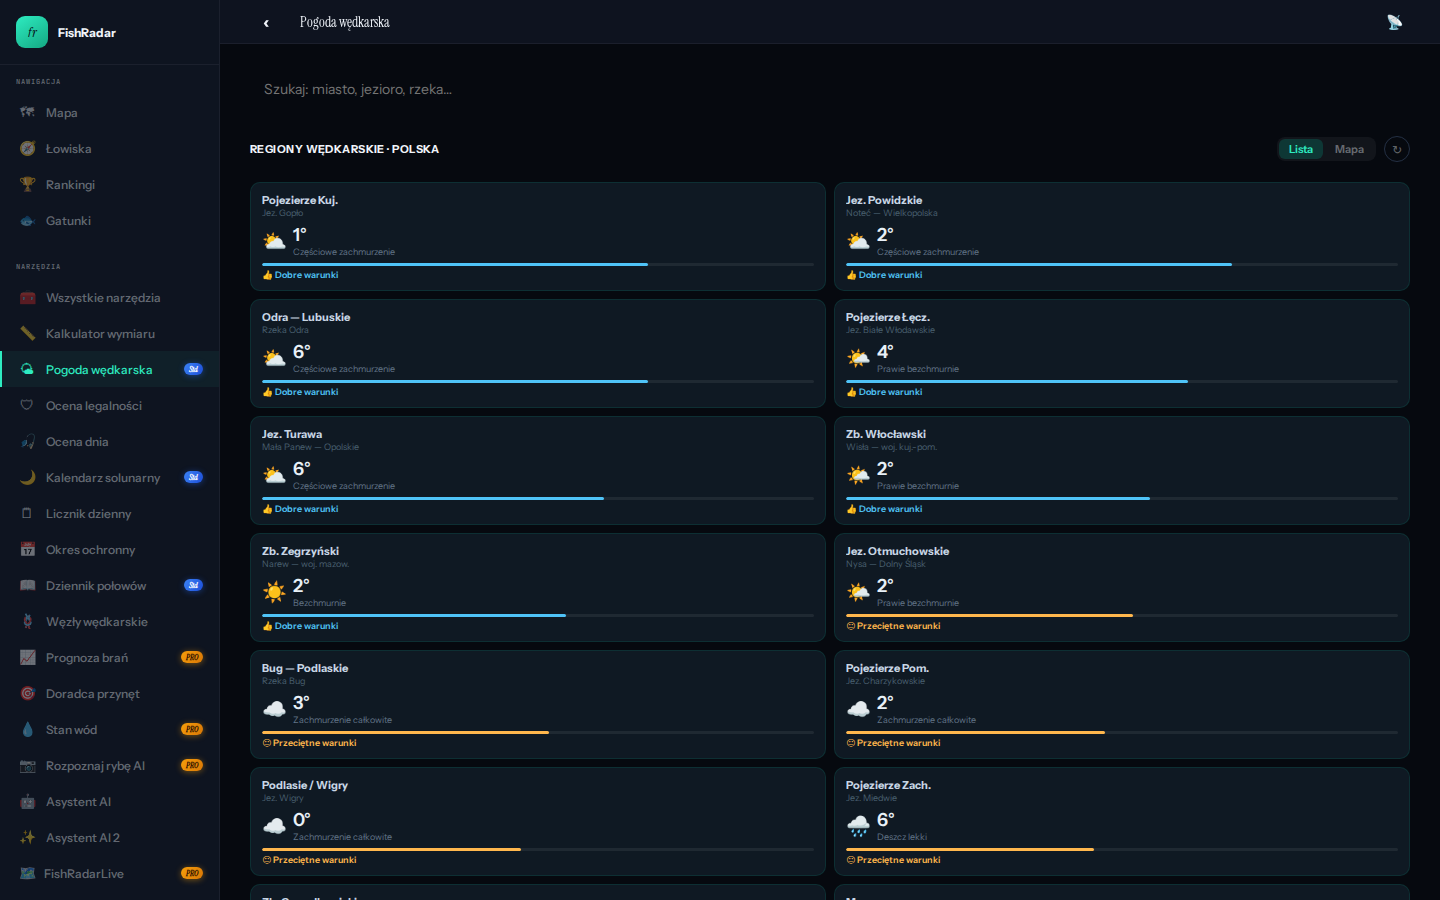Open Wszystkie narzędzia menu item
Viewport: 1440px width, 900px height.
103,298
